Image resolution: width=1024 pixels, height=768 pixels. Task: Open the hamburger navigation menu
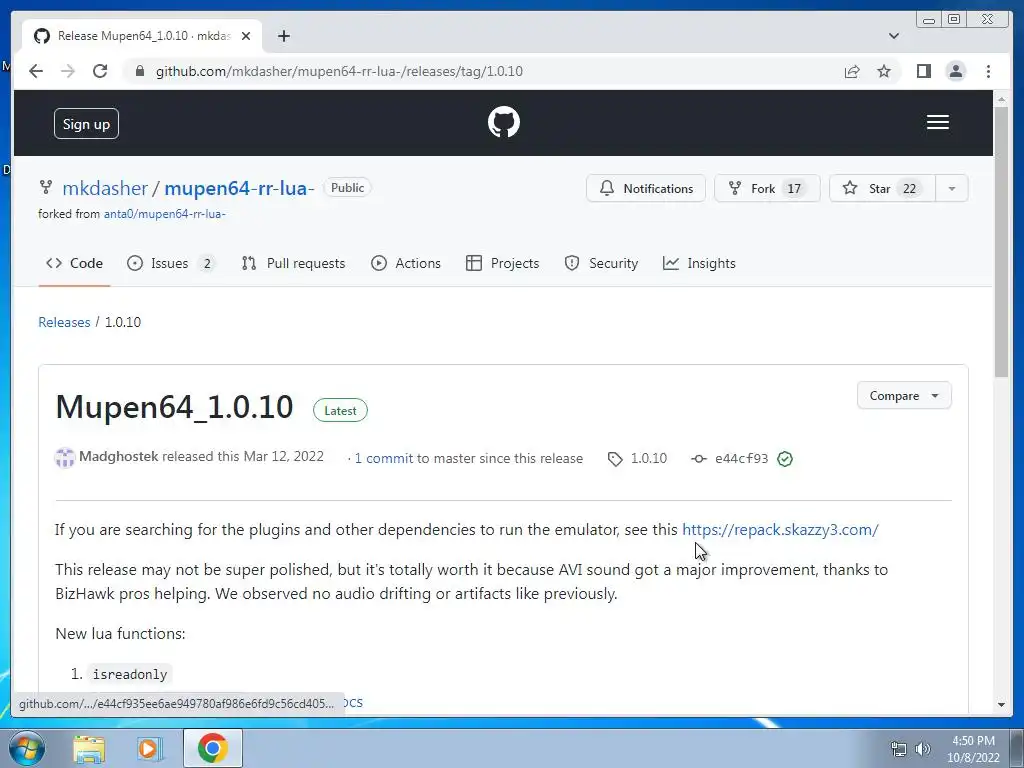click(x=938, y=122)
